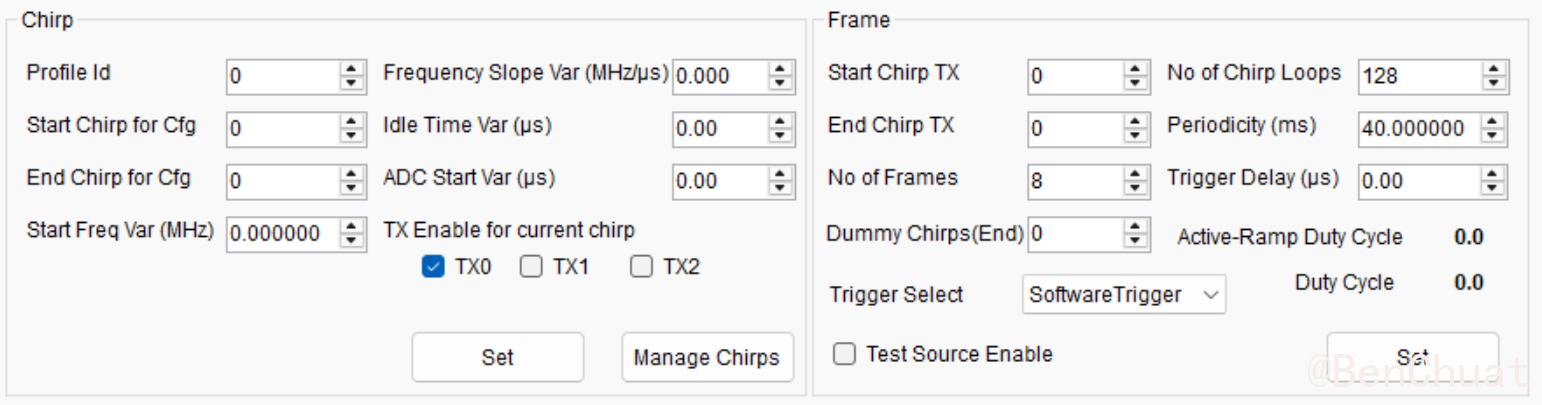Viewport: 1542px width, 405px height.
Task: Click Set button in Chirp panel
Action: [497, 357]
